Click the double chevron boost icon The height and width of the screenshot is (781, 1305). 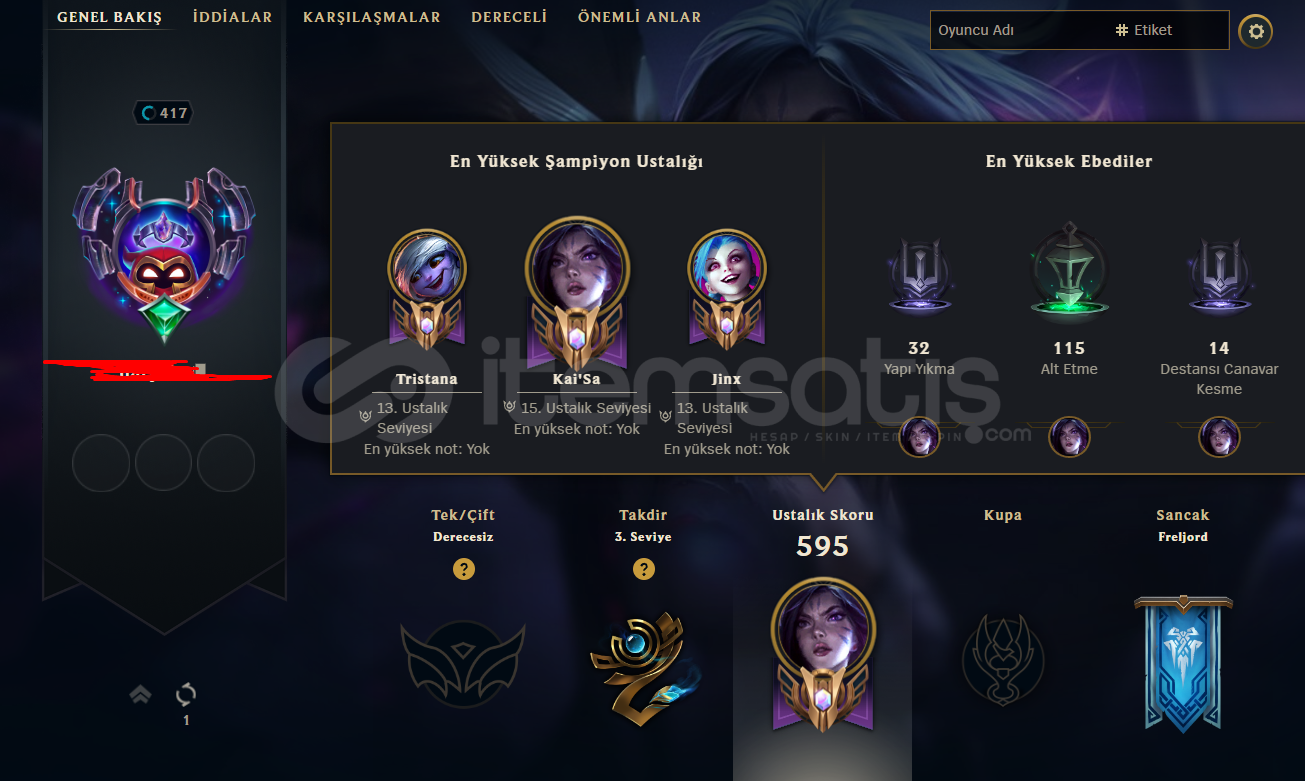coord(140,694)
